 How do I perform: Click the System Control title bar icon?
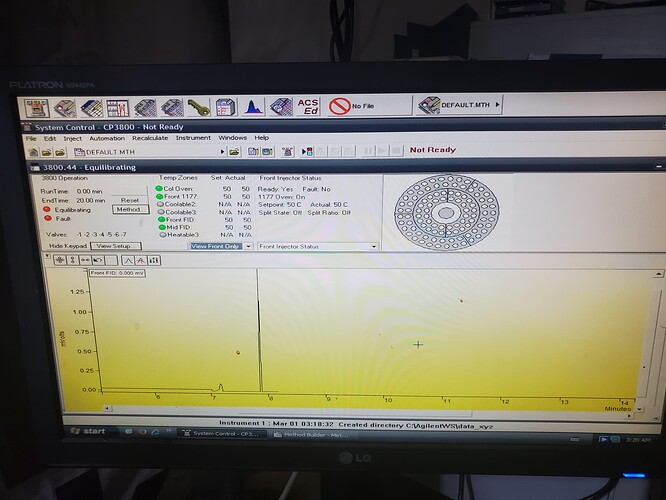pyautogui.click(x=28, y=127)
